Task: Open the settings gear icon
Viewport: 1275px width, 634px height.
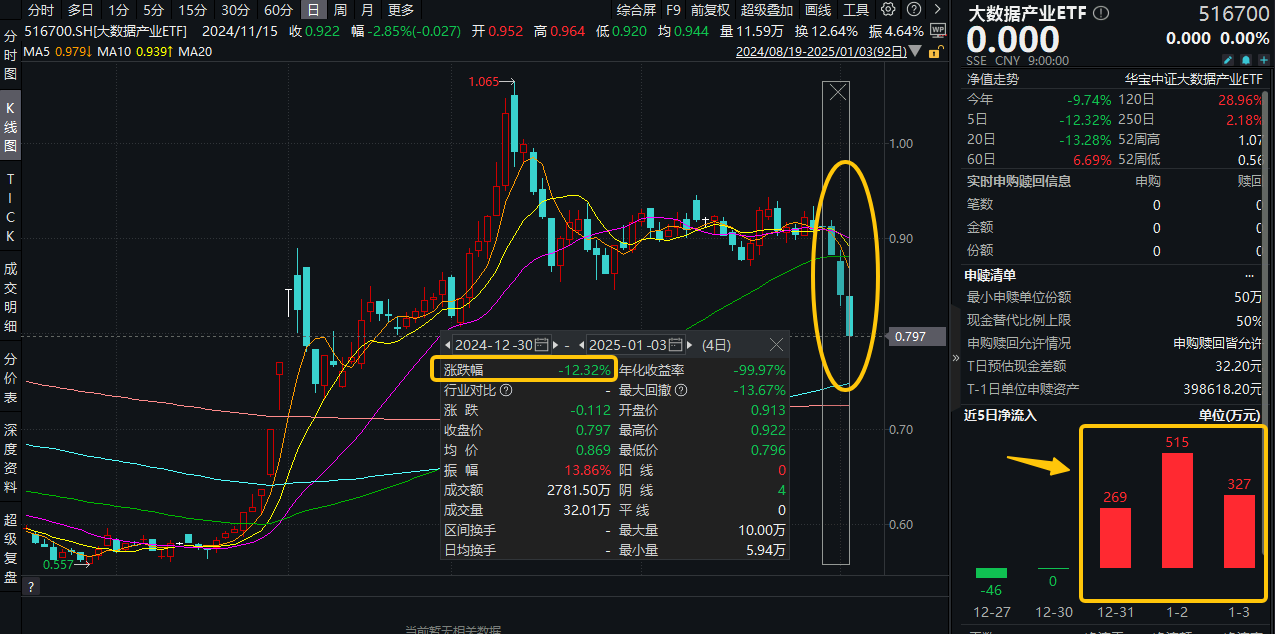Action: coord(886,10)
